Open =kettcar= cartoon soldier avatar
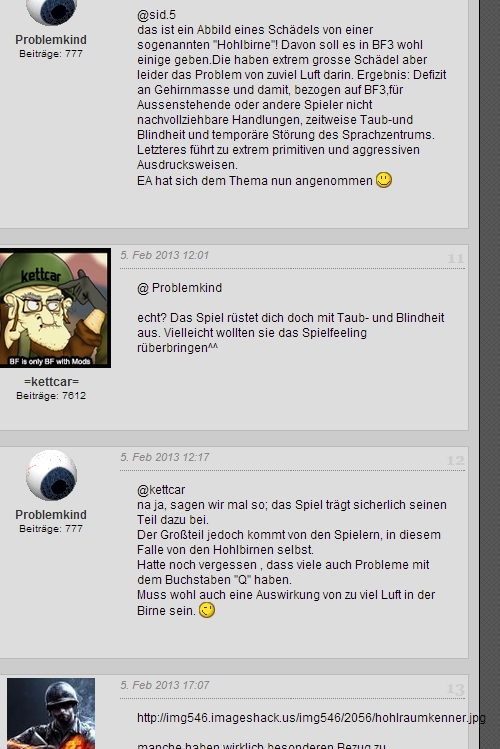Screen dimensions: 500x749 point(54,308)
